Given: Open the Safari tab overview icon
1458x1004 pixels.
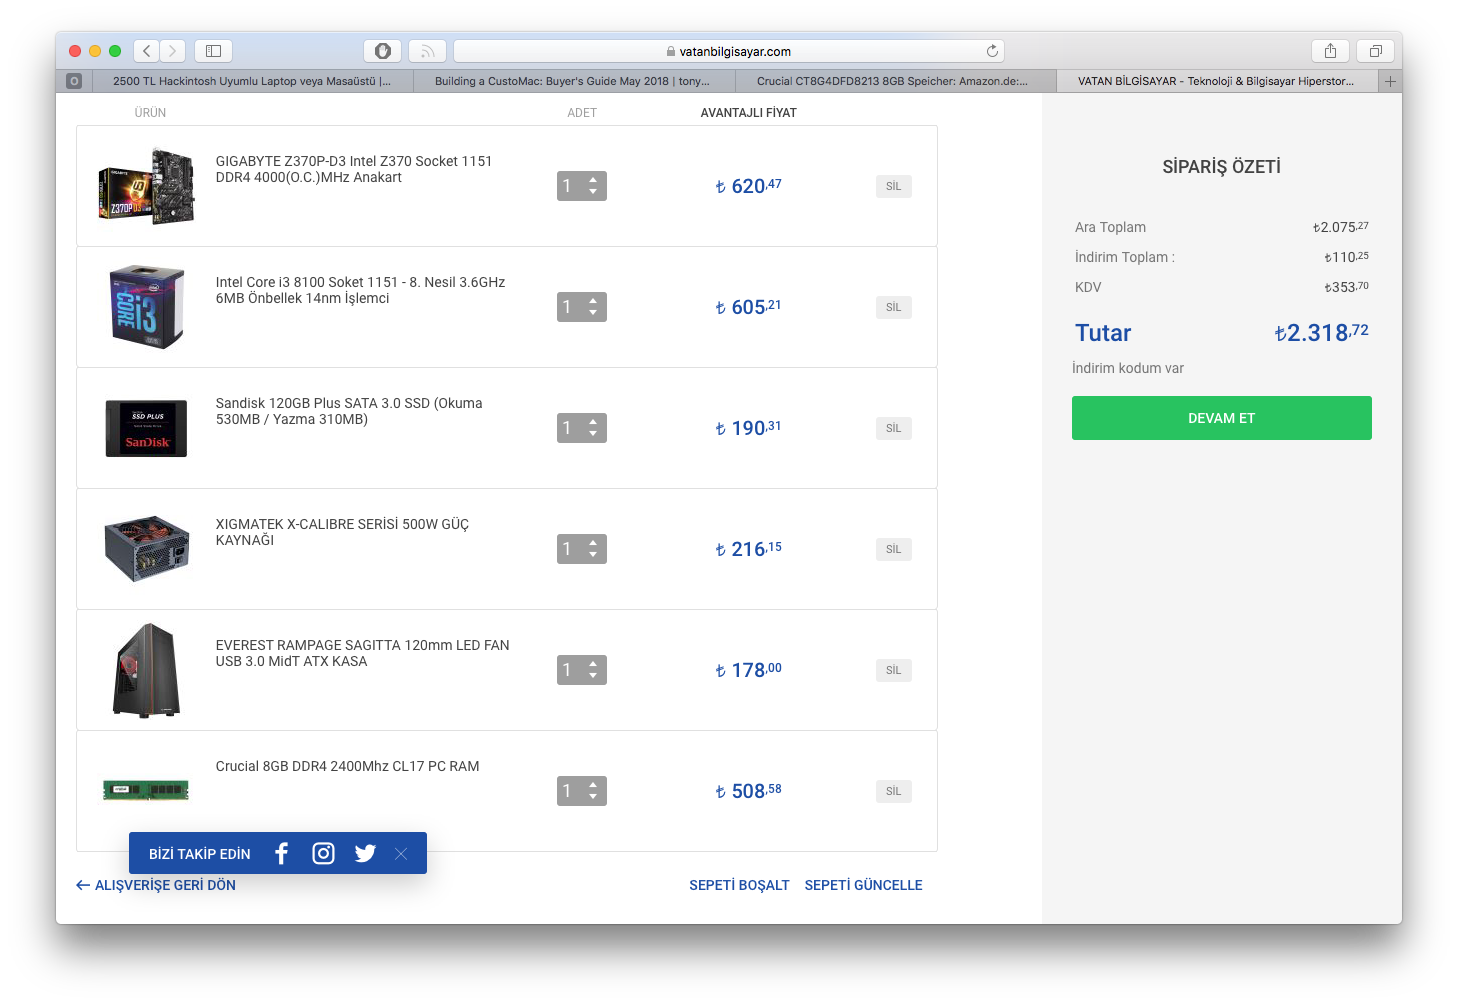Looking at the screenshot, I should coord(1375,50).
